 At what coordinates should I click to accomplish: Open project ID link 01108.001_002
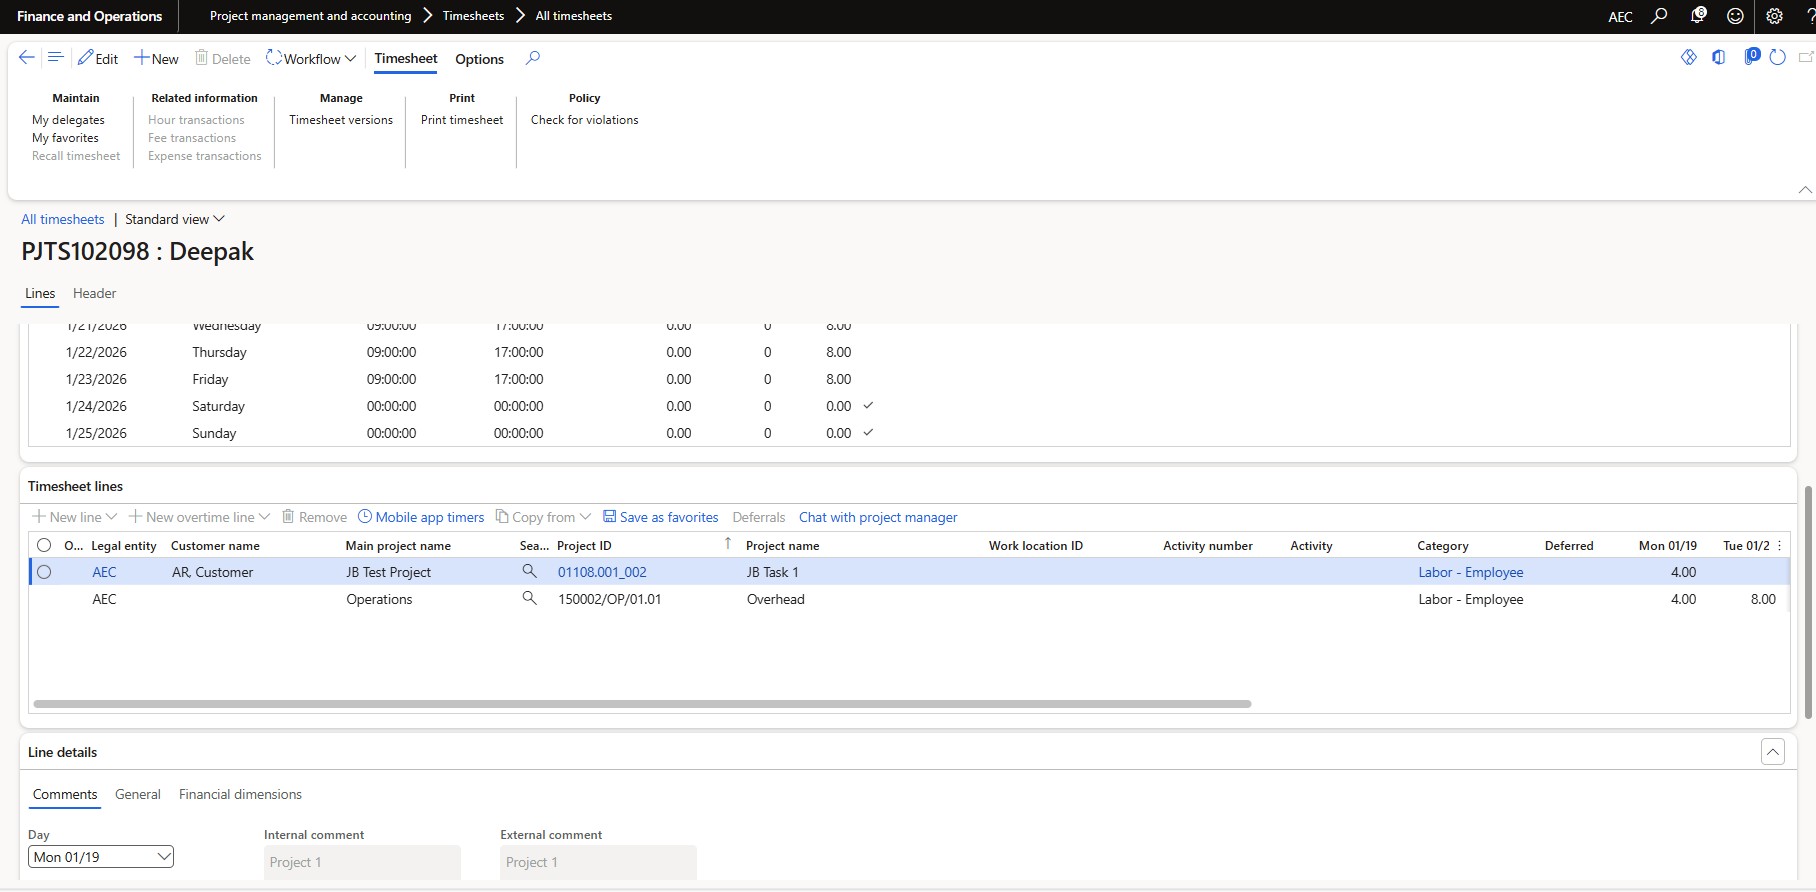602,572
